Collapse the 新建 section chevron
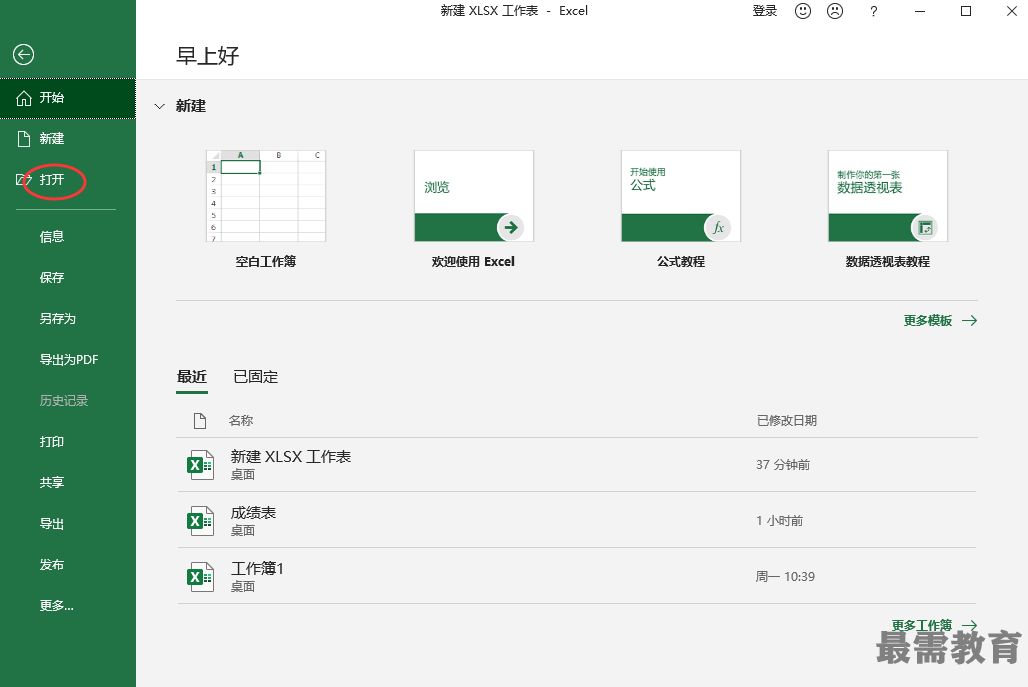The height and width of the screenshot is (687, 1028). pos(159,106)
